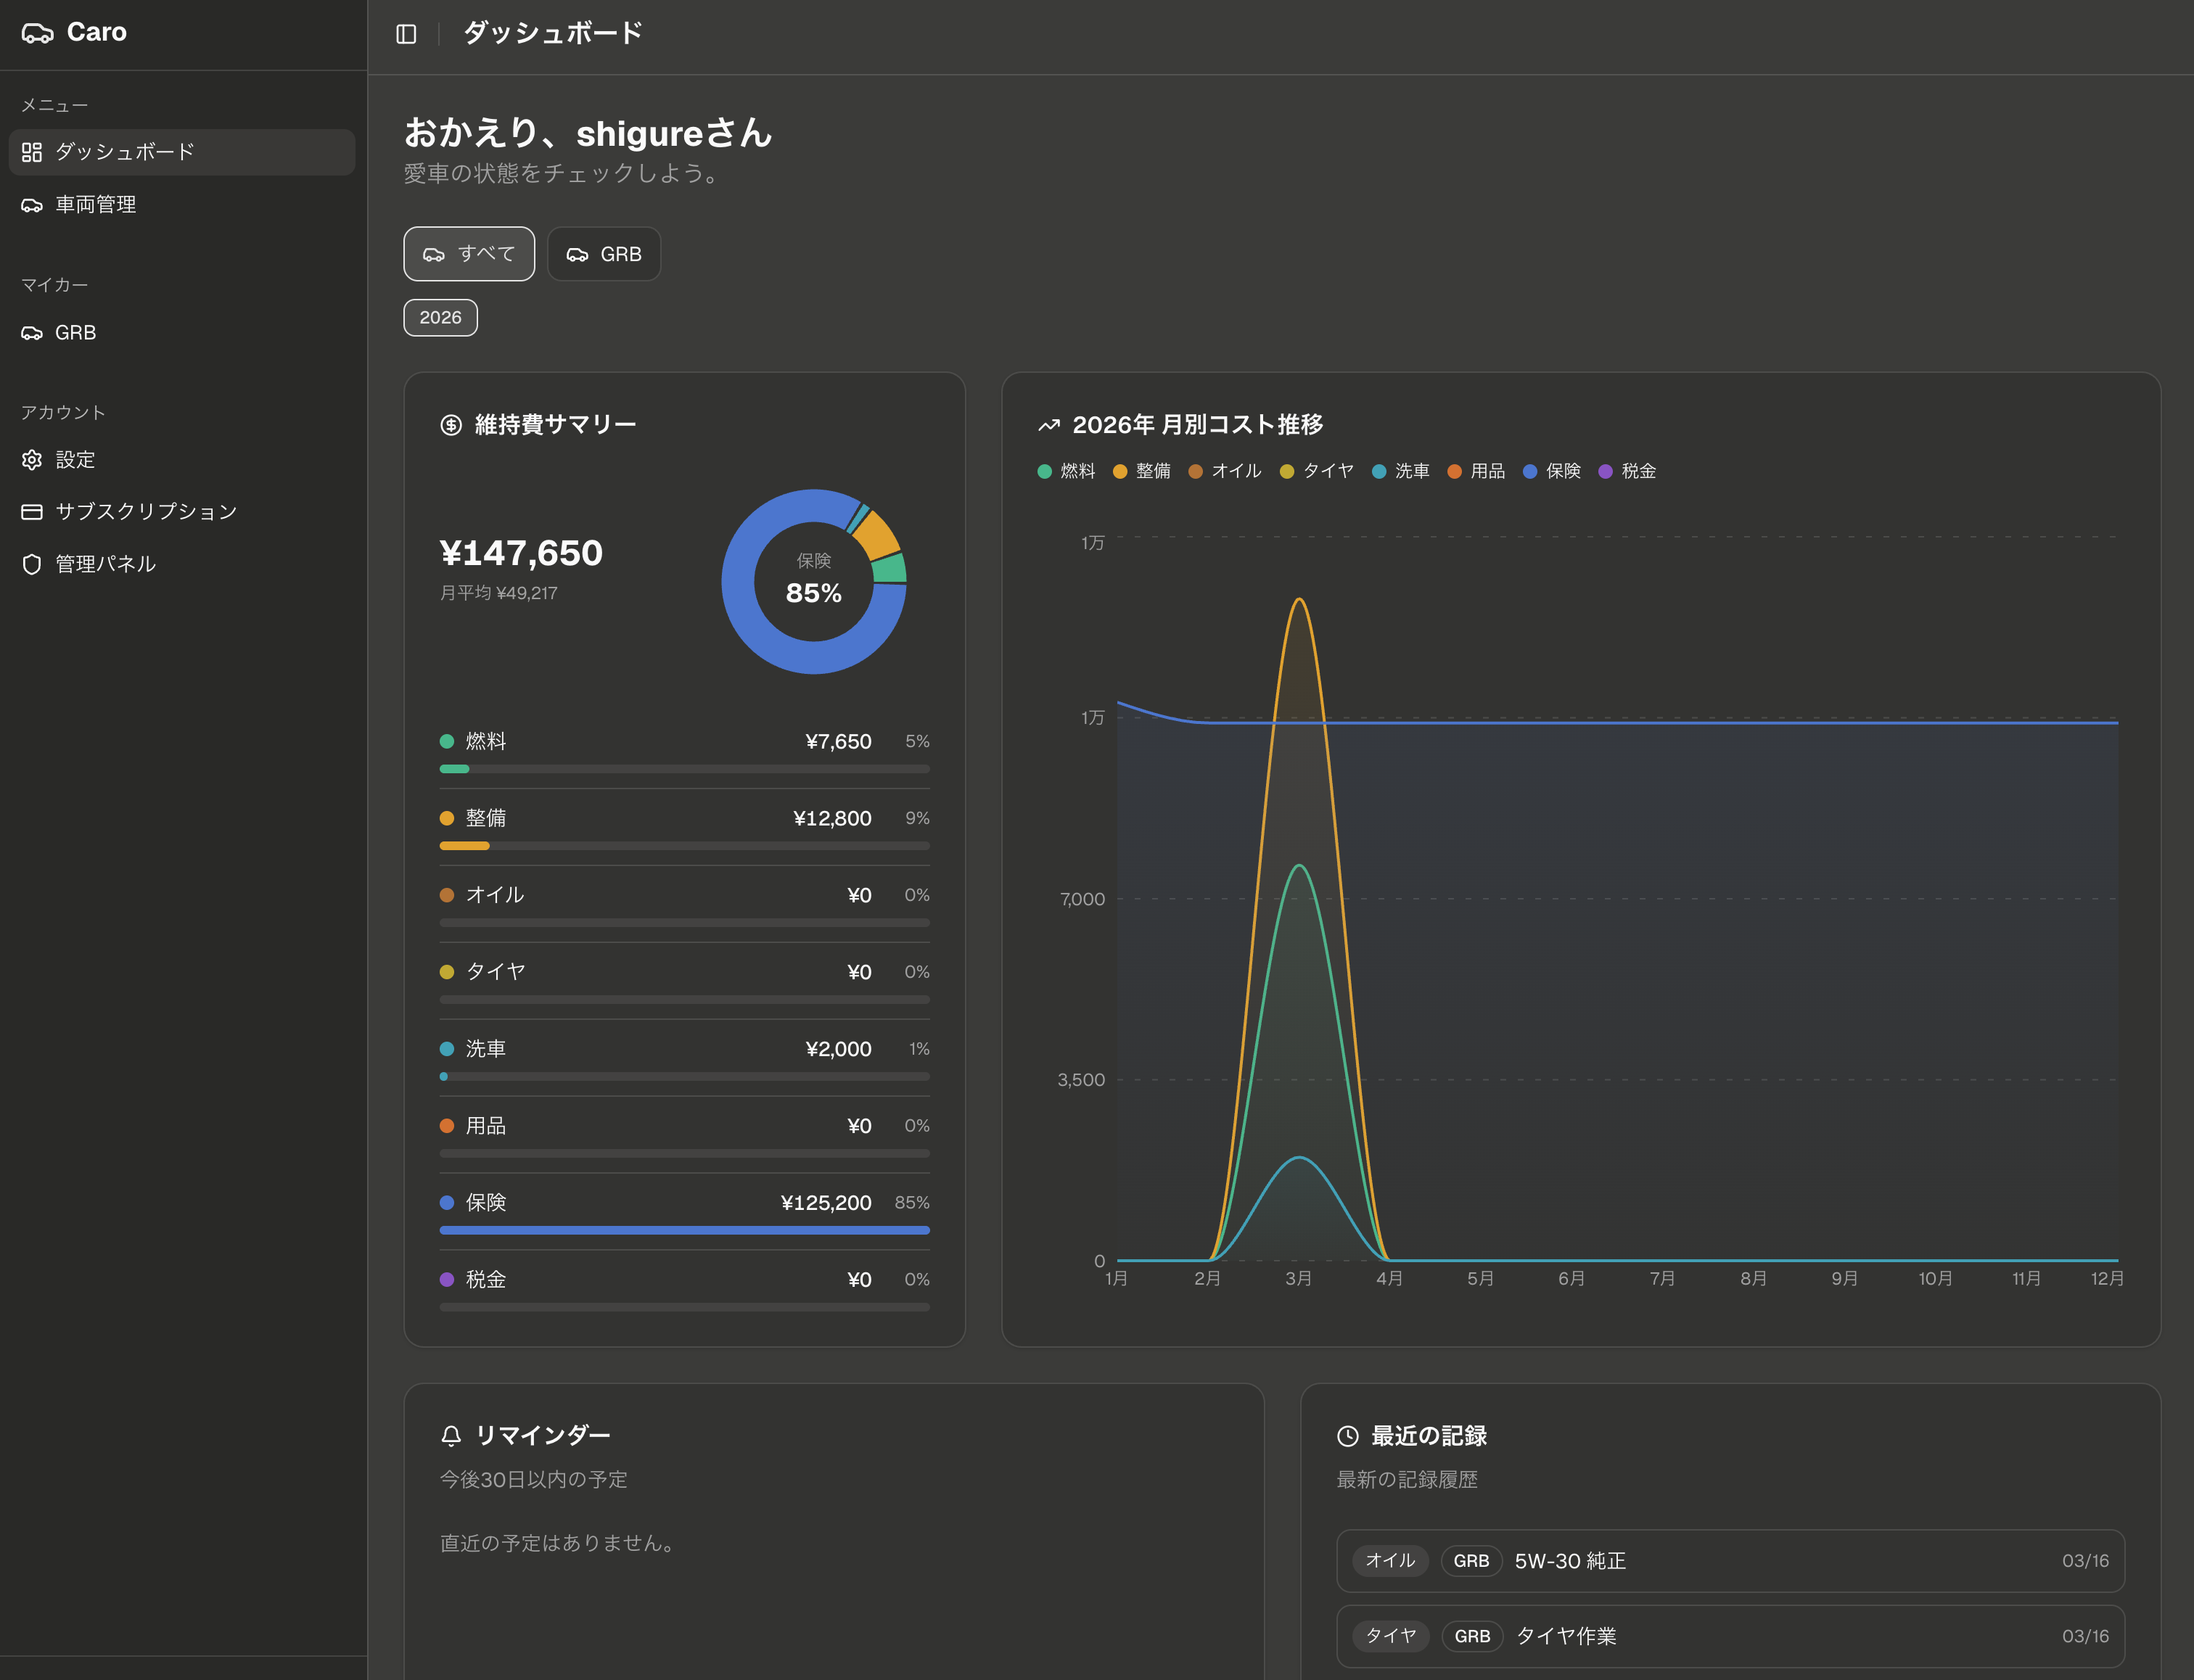Viewport: 2194px width, 1680px height.
Task: Click the car icon in the GRB filter button
Action: point(577,255)
